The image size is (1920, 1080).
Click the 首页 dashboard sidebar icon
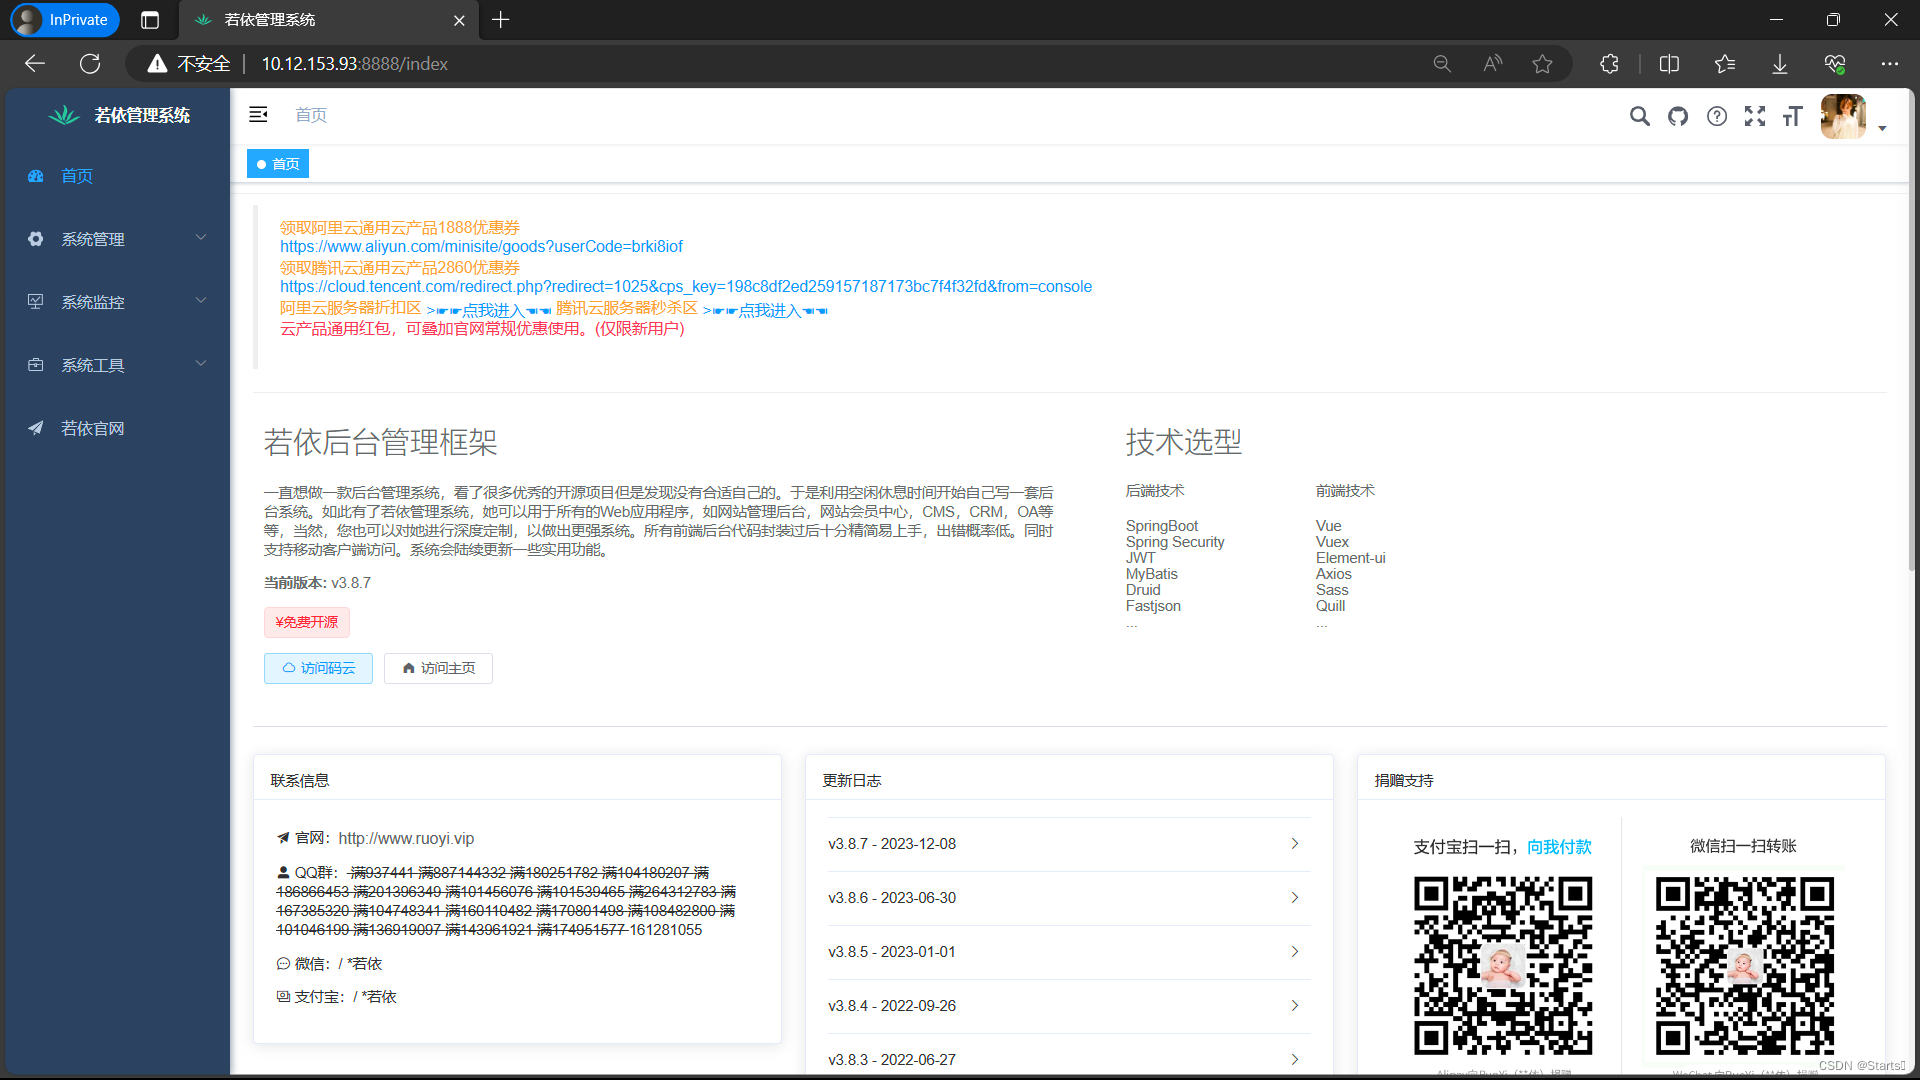tap(36, 176)
